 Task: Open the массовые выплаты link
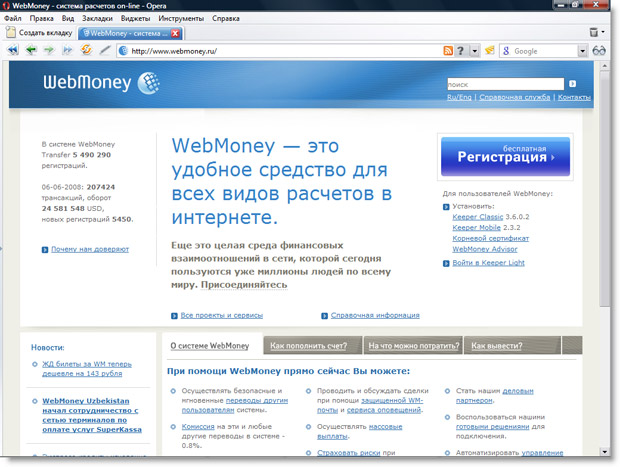pos(359,431)
